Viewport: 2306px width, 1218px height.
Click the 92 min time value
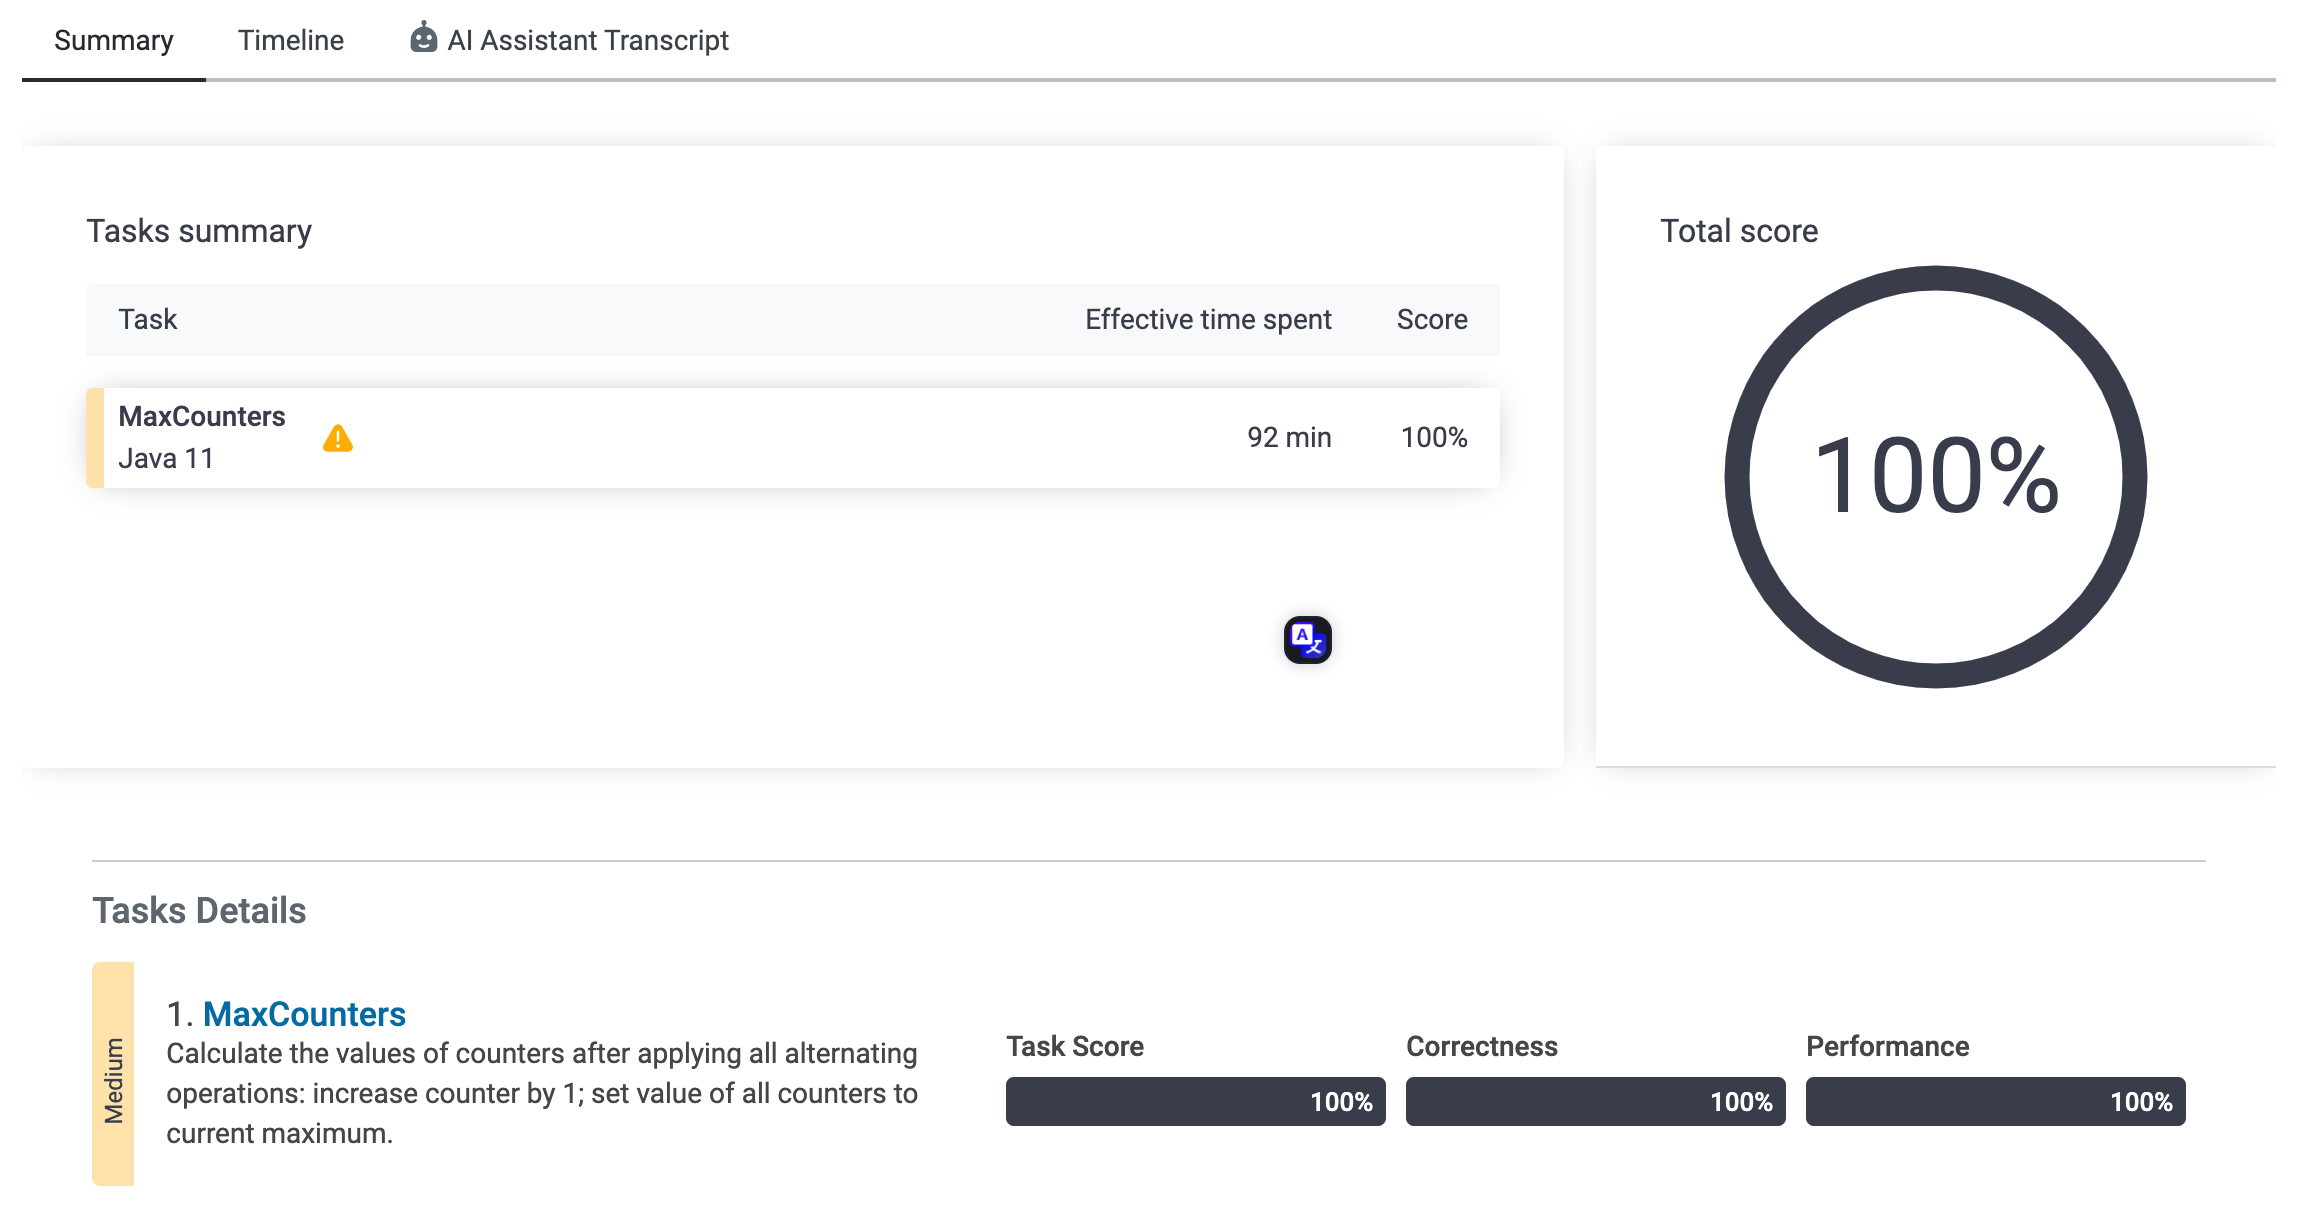1288,438
